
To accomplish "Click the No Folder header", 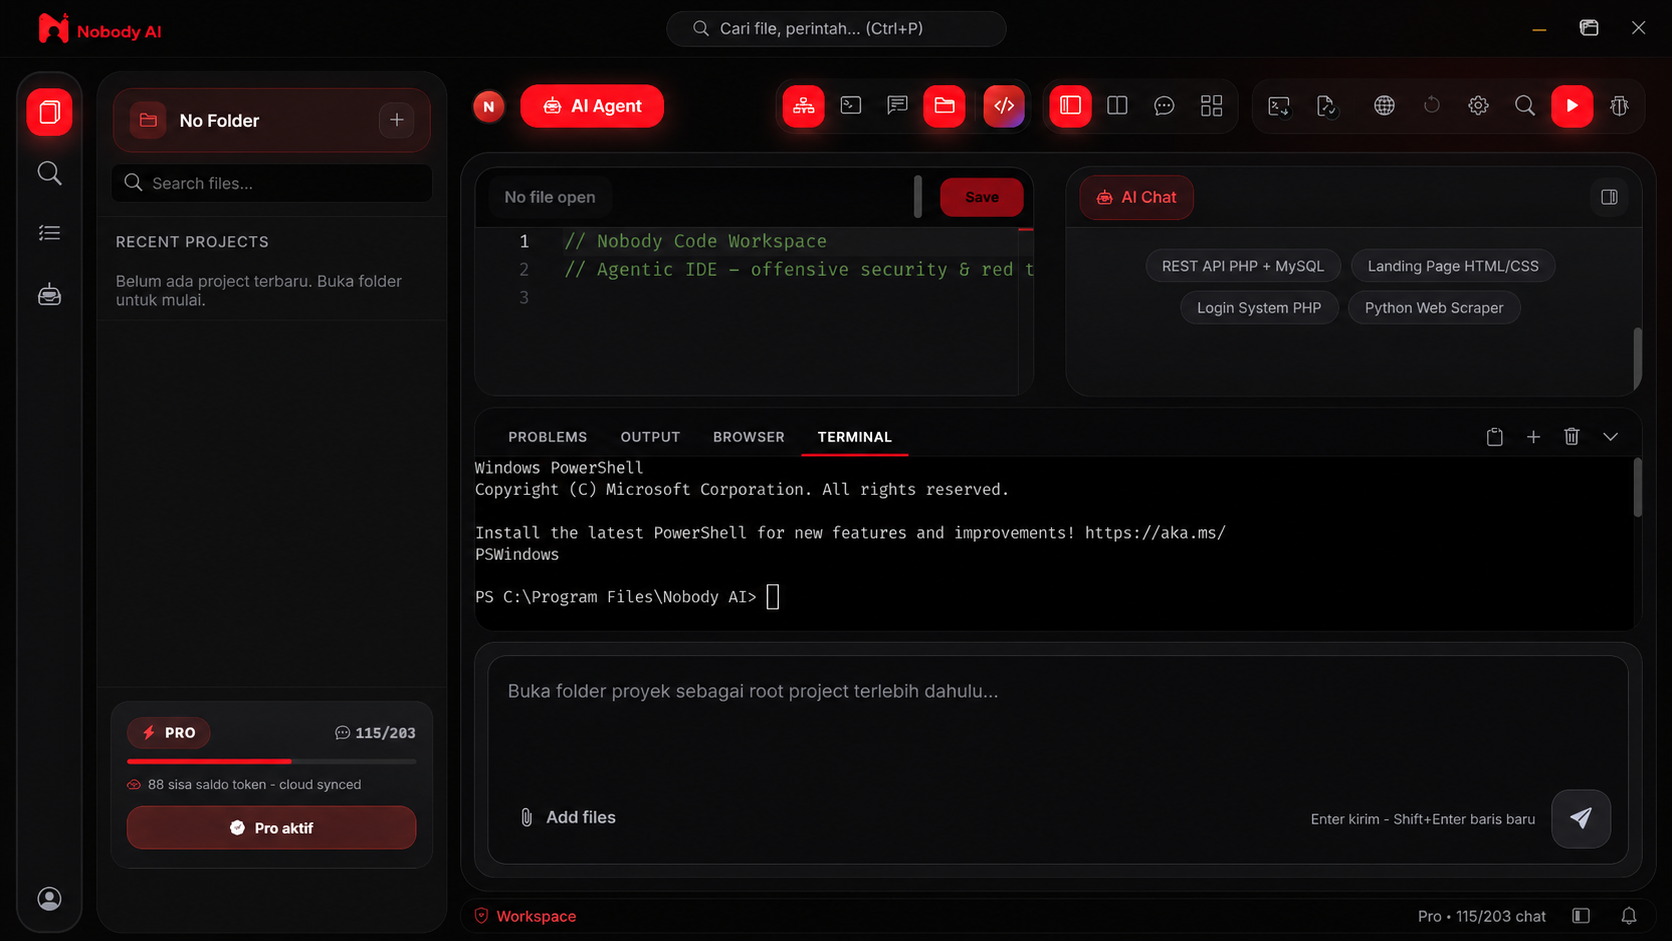I will tap(272, 120).
